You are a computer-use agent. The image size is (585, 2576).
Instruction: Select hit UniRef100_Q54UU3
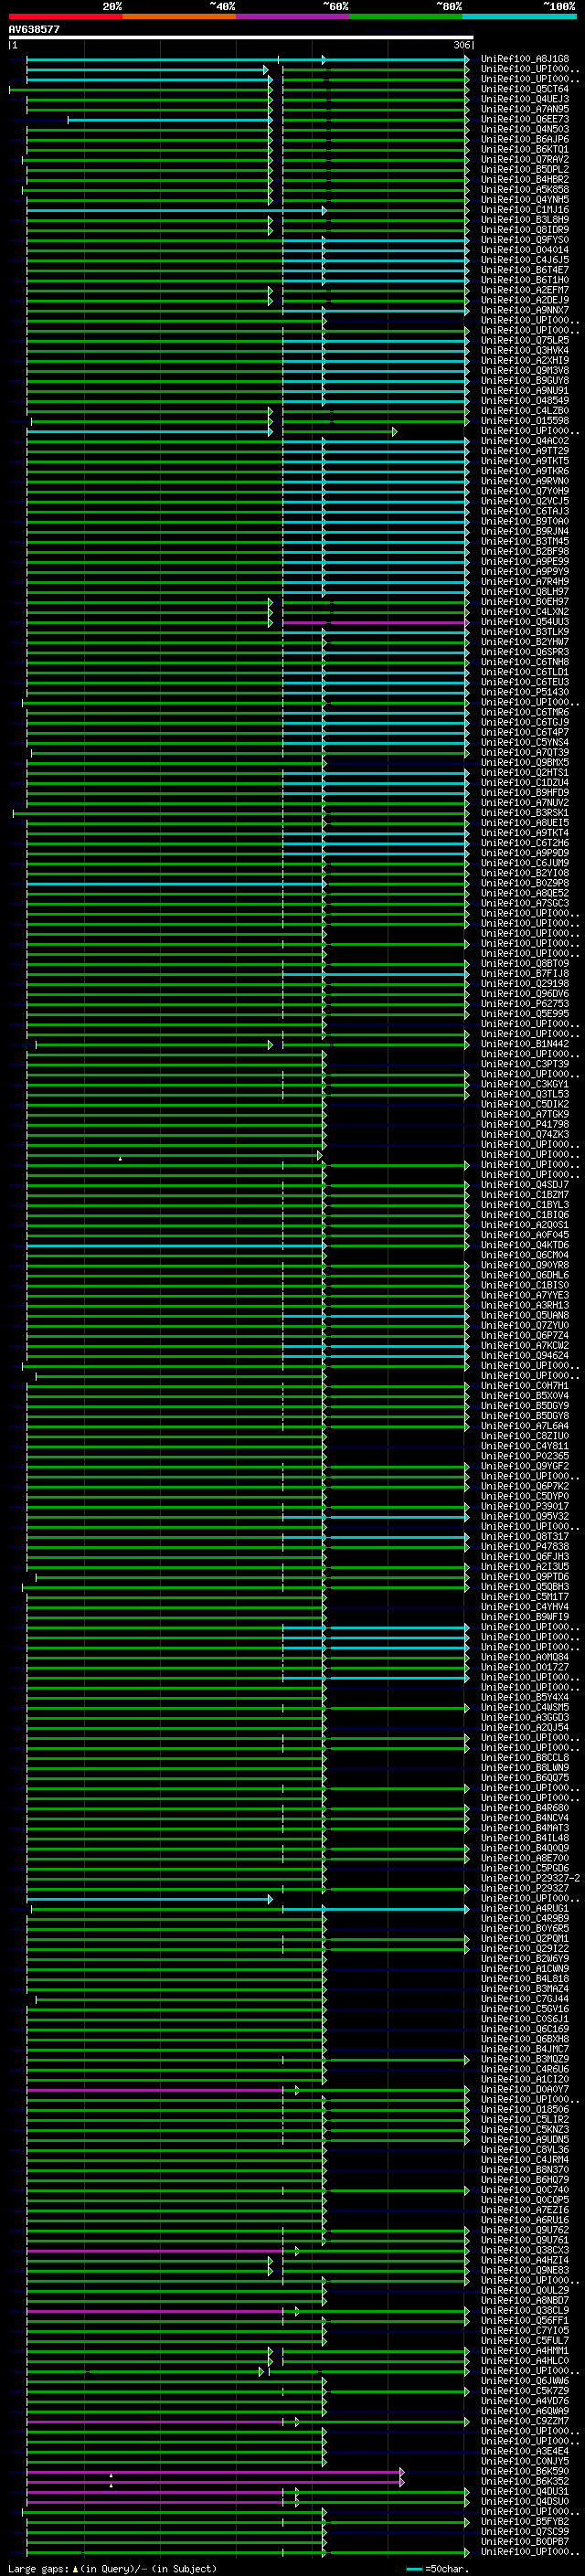(x=525, y=621)
